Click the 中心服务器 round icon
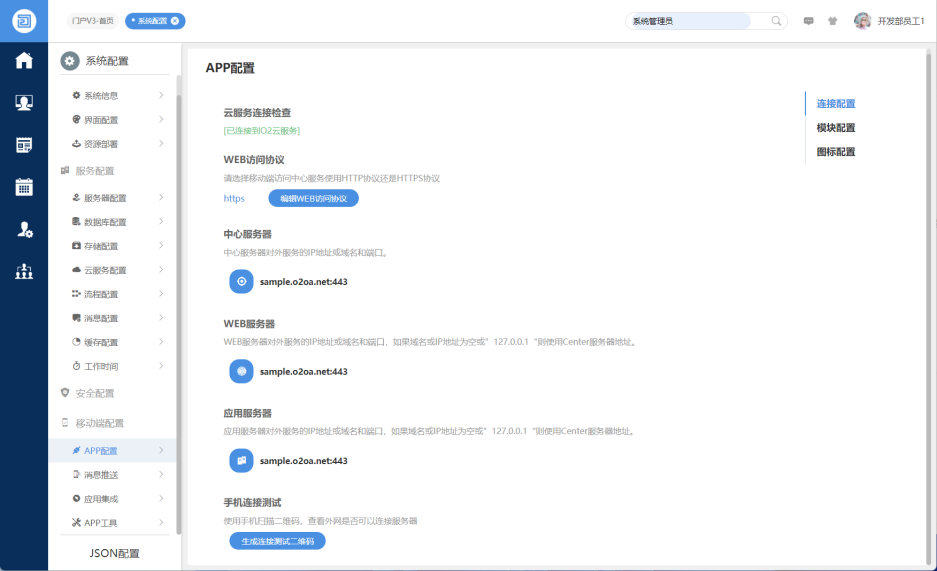The height and width of the screenshot is (571, 937). [x=241, y=282]
